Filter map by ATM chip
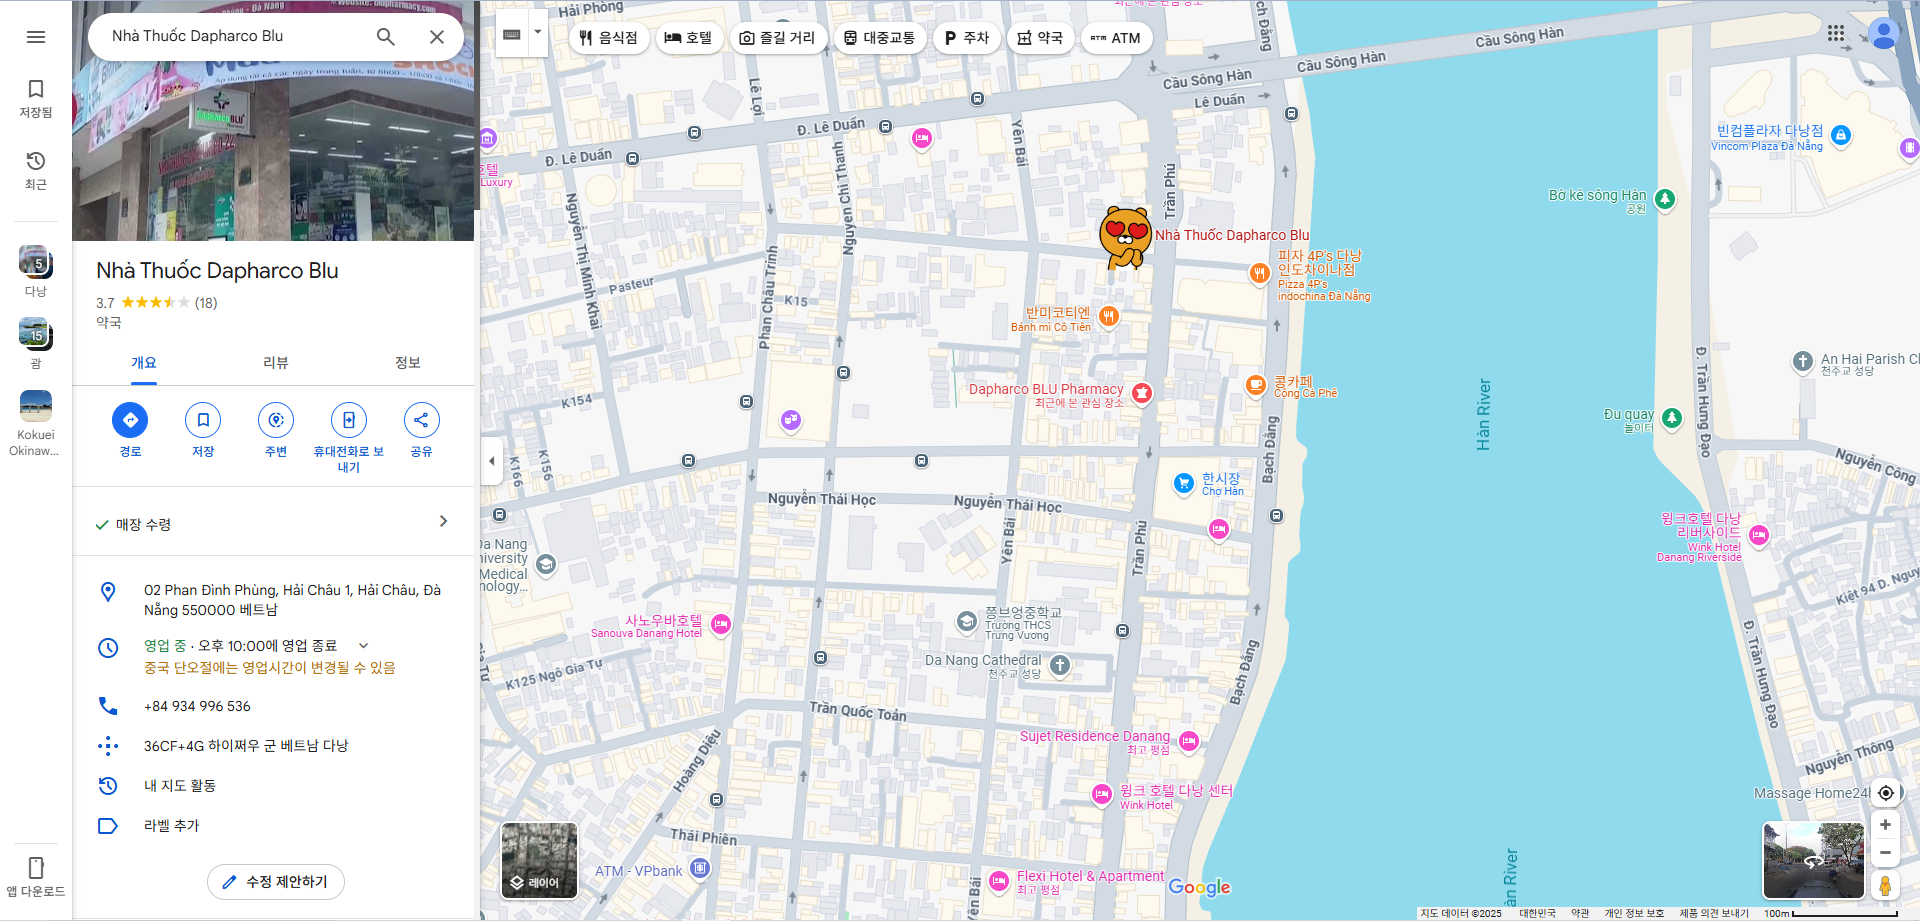 (1116, 38)
